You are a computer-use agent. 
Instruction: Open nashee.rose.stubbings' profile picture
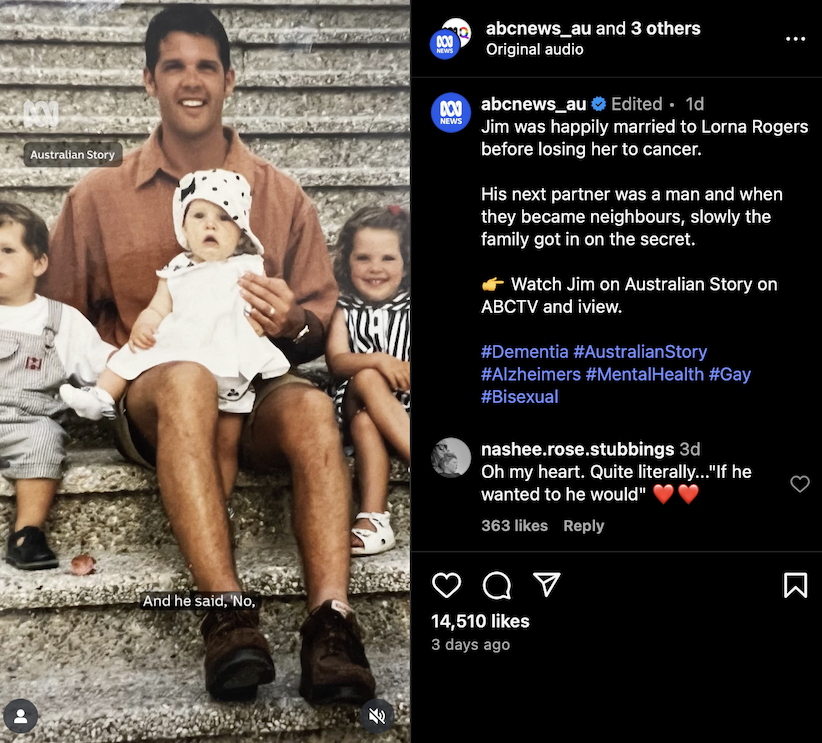(x=451, y=458)
